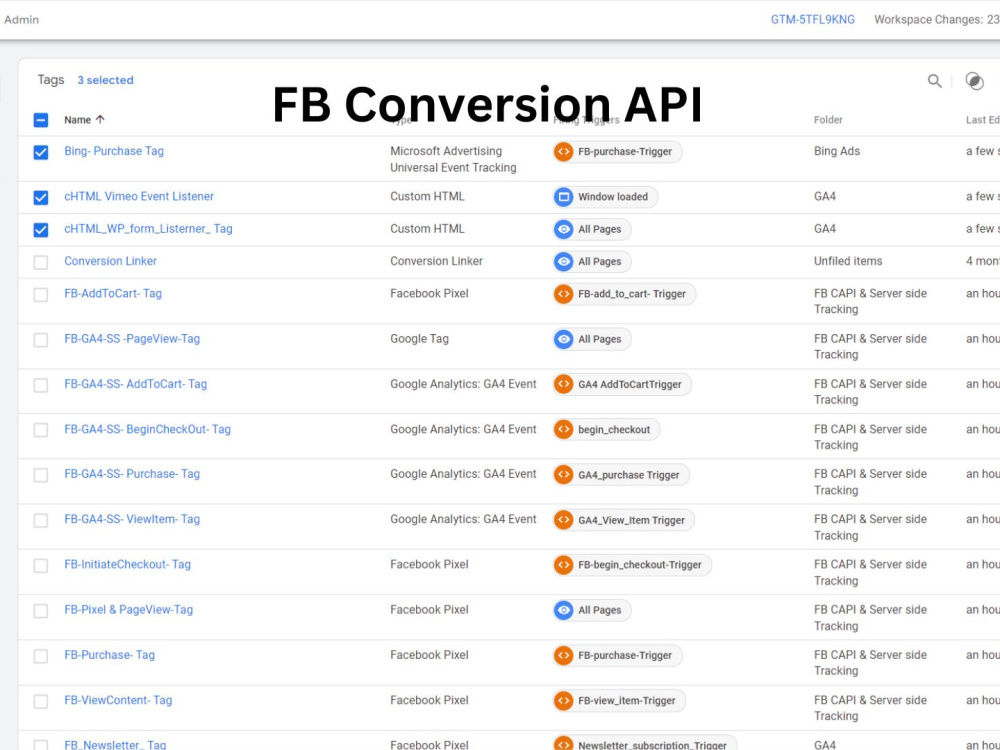Image resolution: width=1000 pixels, height=750 pixels.
Task: Check the FB-GA4-SS- Purchase- Tag checkbox
Action: point(41,475)
